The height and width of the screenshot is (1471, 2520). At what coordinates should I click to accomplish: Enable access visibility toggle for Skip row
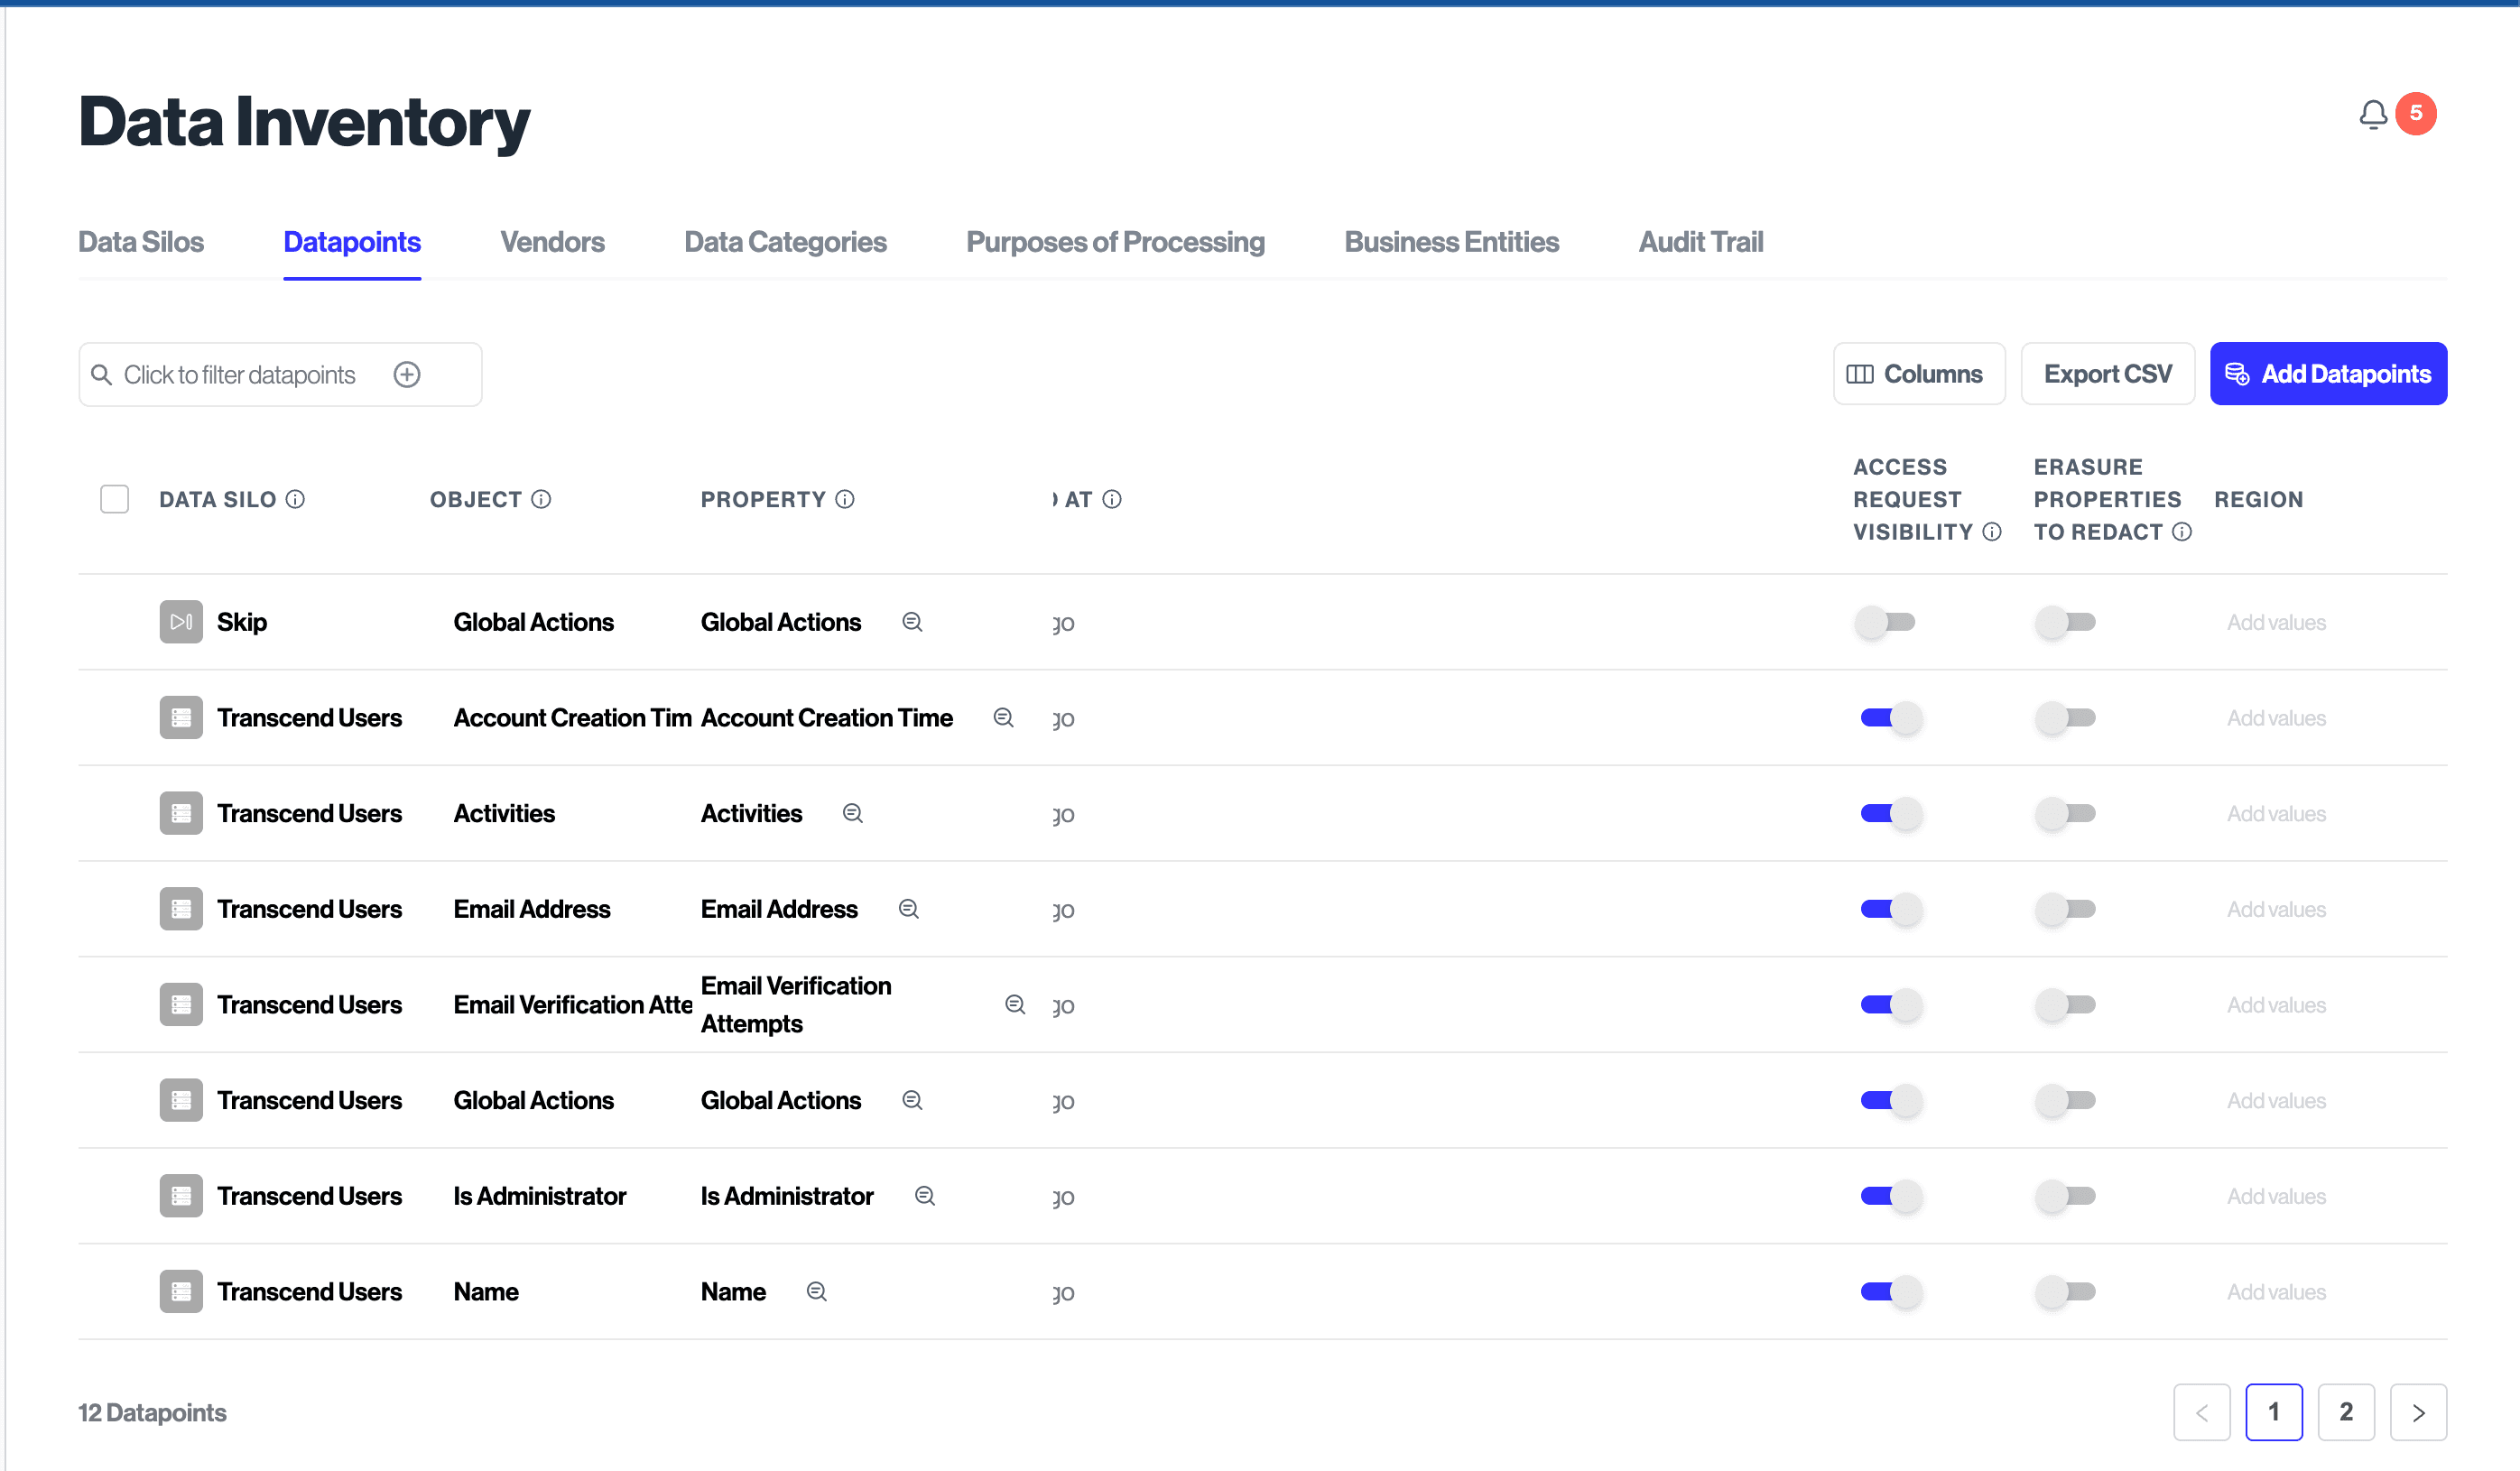(1885, 622)
